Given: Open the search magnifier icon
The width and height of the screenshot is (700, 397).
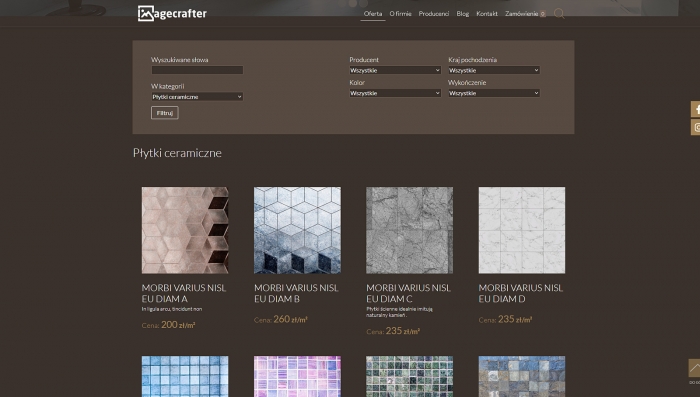Looking at the screenshot, I should click(559, 13).
